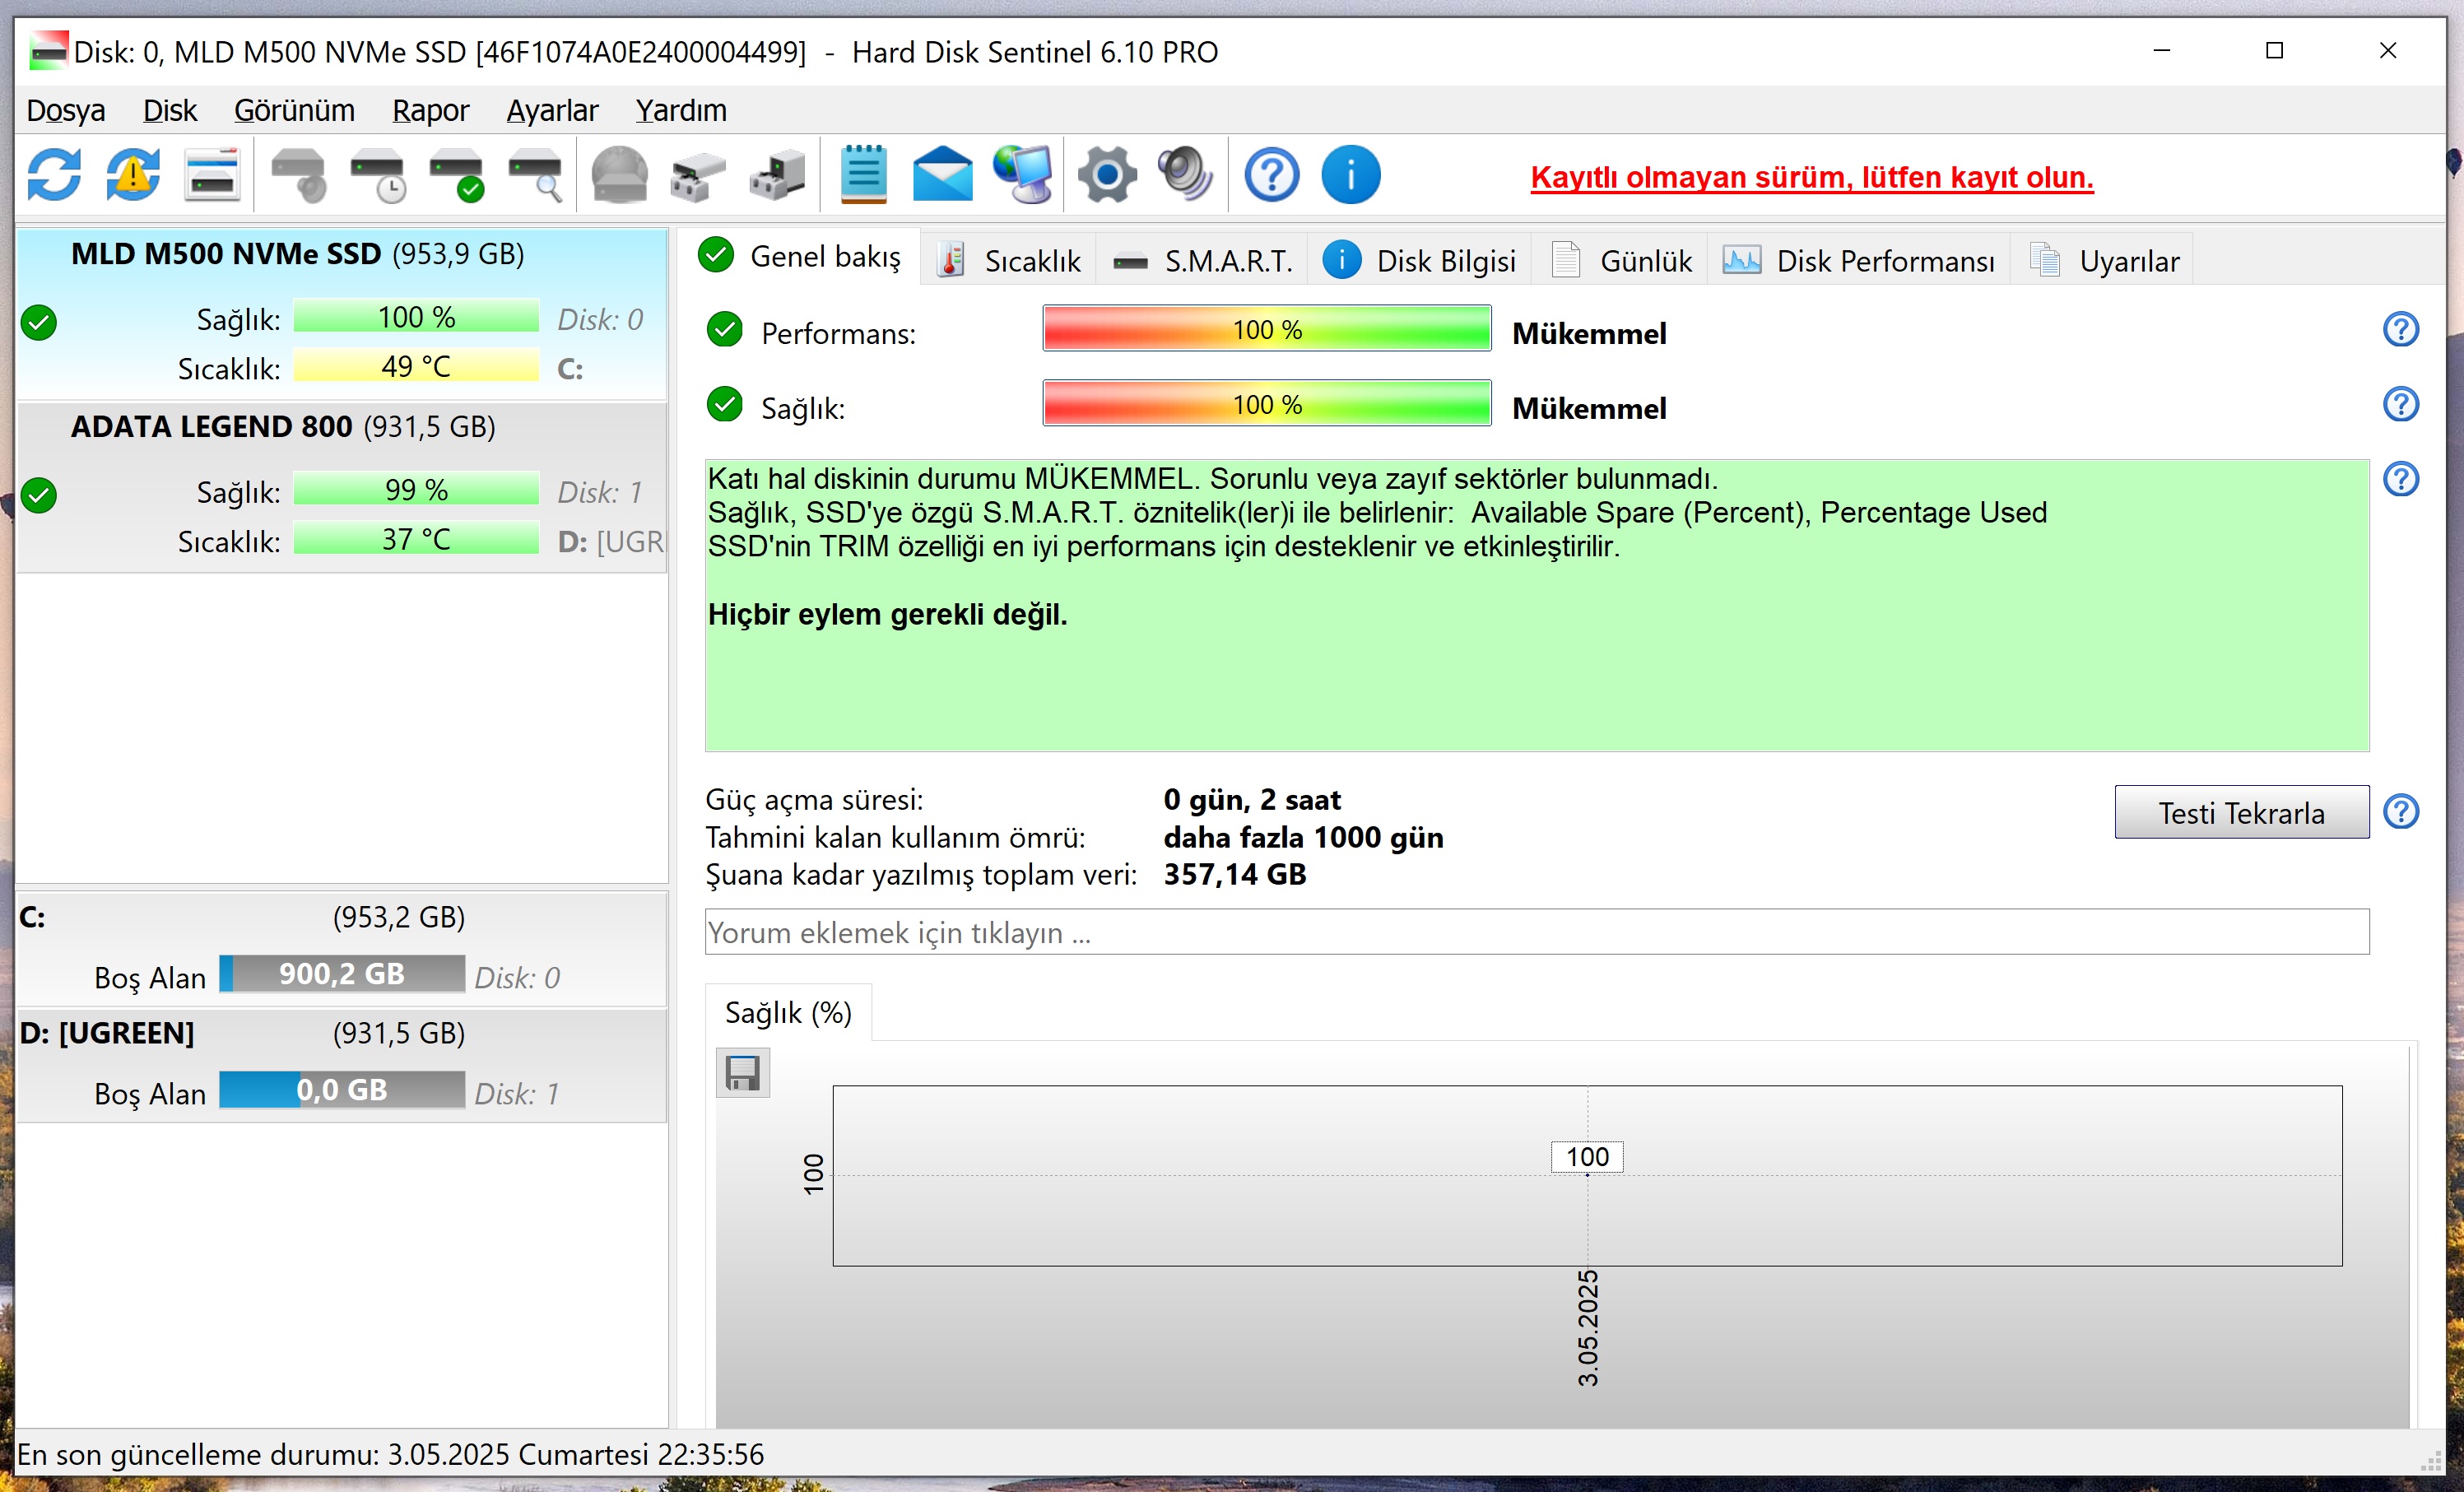The image size is (2464, 1492).
Task: Click the 49 °C temperature bar
Action: tap(416, 366)
